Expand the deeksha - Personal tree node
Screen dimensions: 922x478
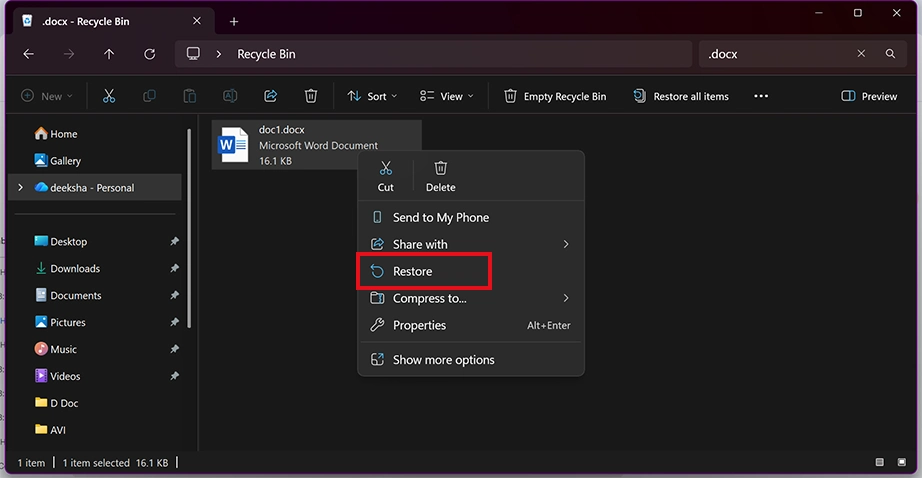pyautogui.click(x=21, y=188)
